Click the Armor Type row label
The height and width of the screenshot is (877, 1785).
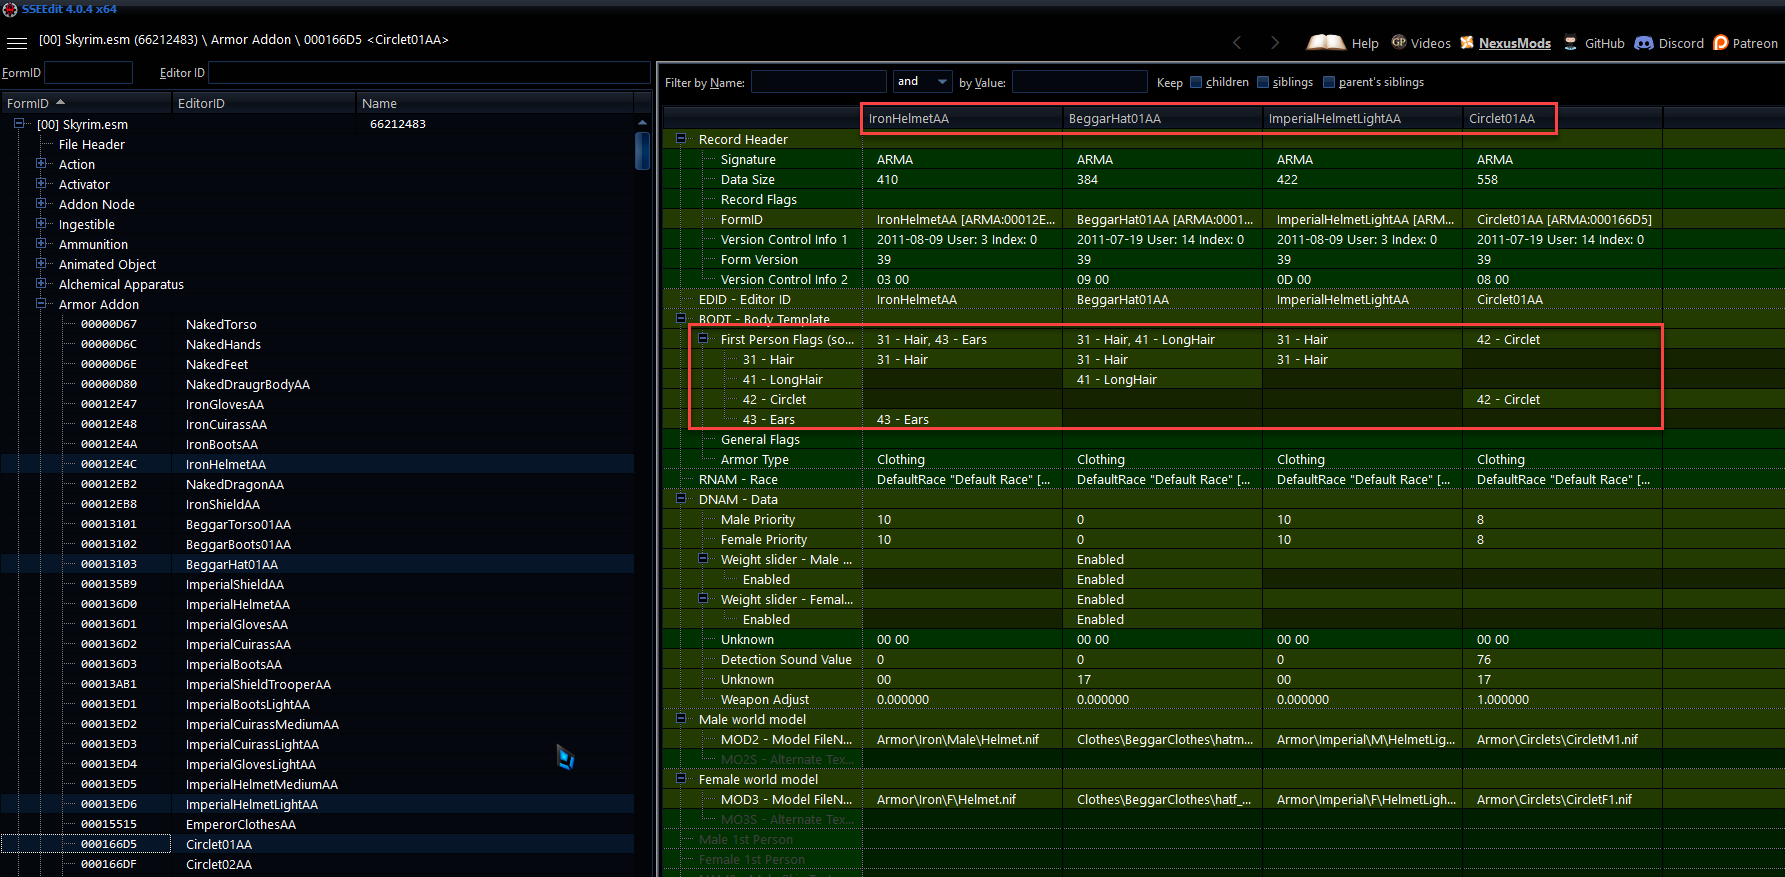pyautogui.click(x=755, y=459)
